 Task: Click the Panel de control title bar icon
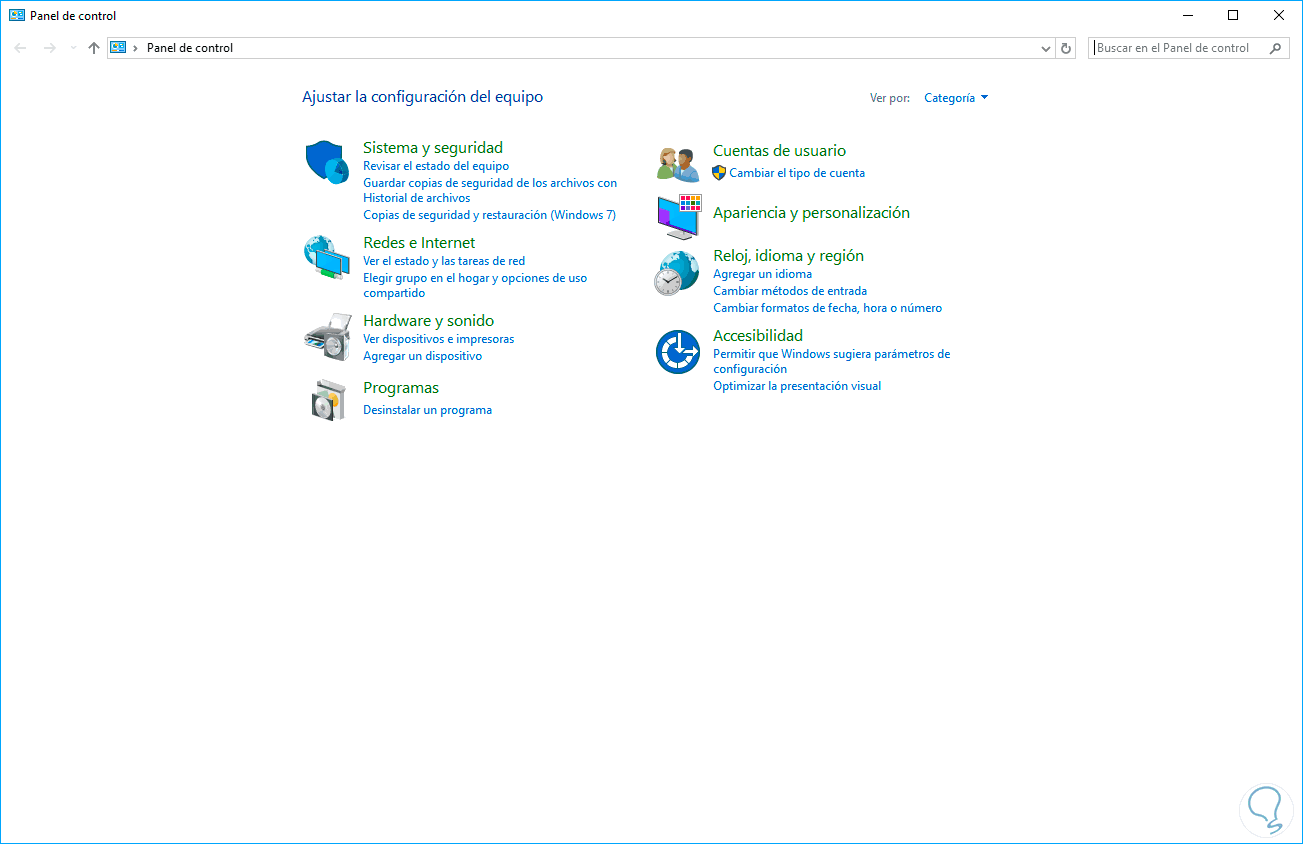click(x=17, y=15)
